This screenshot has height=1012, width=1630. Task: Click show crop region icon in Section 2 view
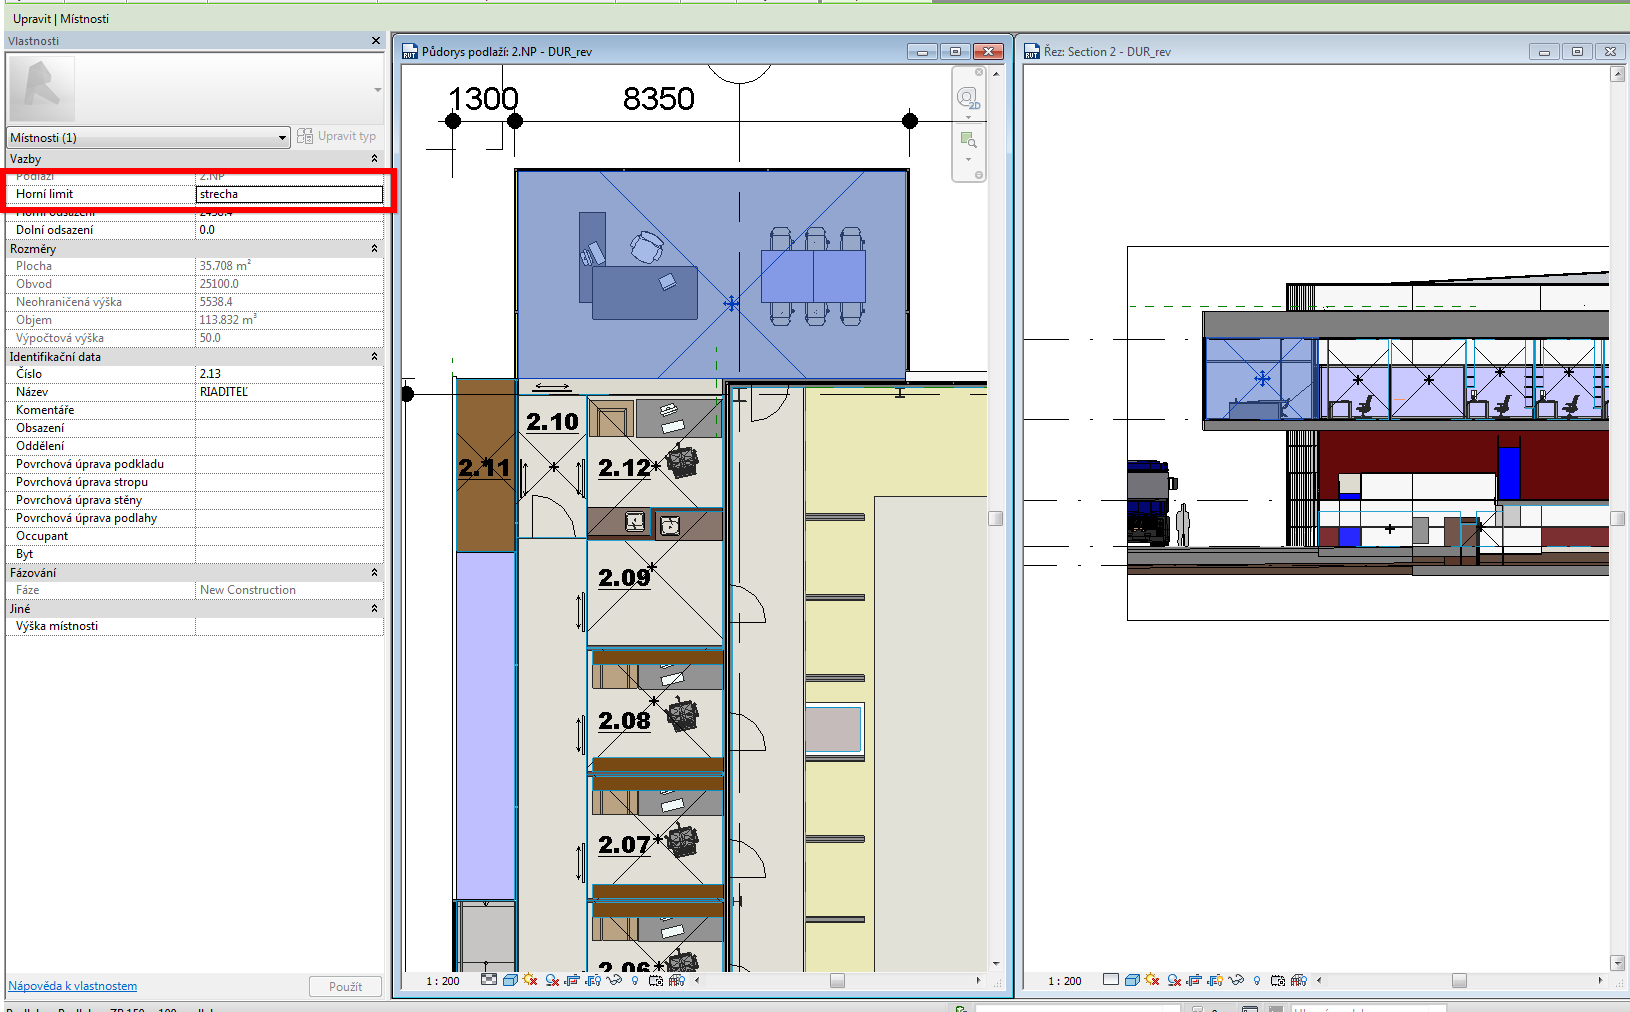1215,980
